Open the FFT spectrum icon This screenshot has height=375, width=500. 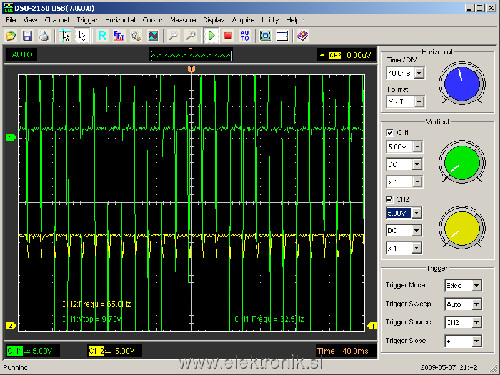click(119, 36)
